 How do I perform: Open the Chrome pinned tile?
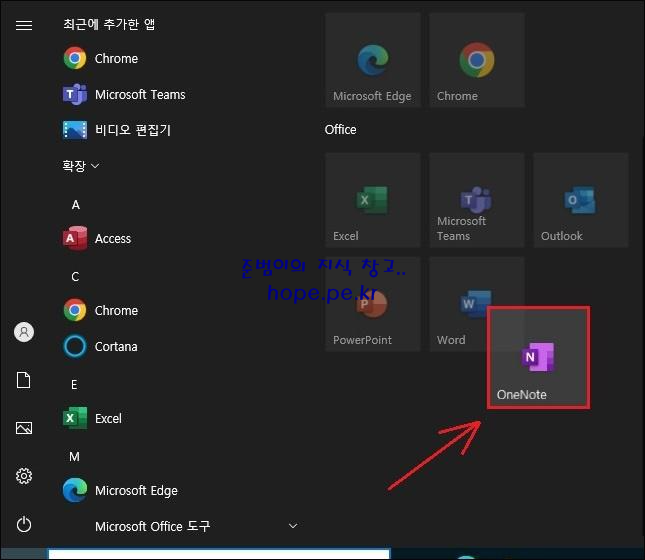[x=477, y=60]
